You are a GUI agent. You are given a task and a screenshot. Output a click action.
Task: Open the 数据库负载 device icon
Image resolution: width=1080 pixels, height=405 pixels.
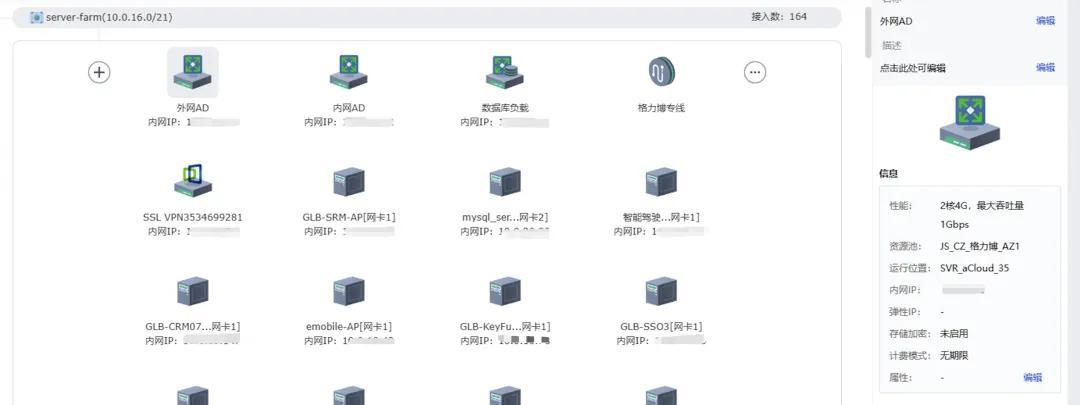[505, 72]
